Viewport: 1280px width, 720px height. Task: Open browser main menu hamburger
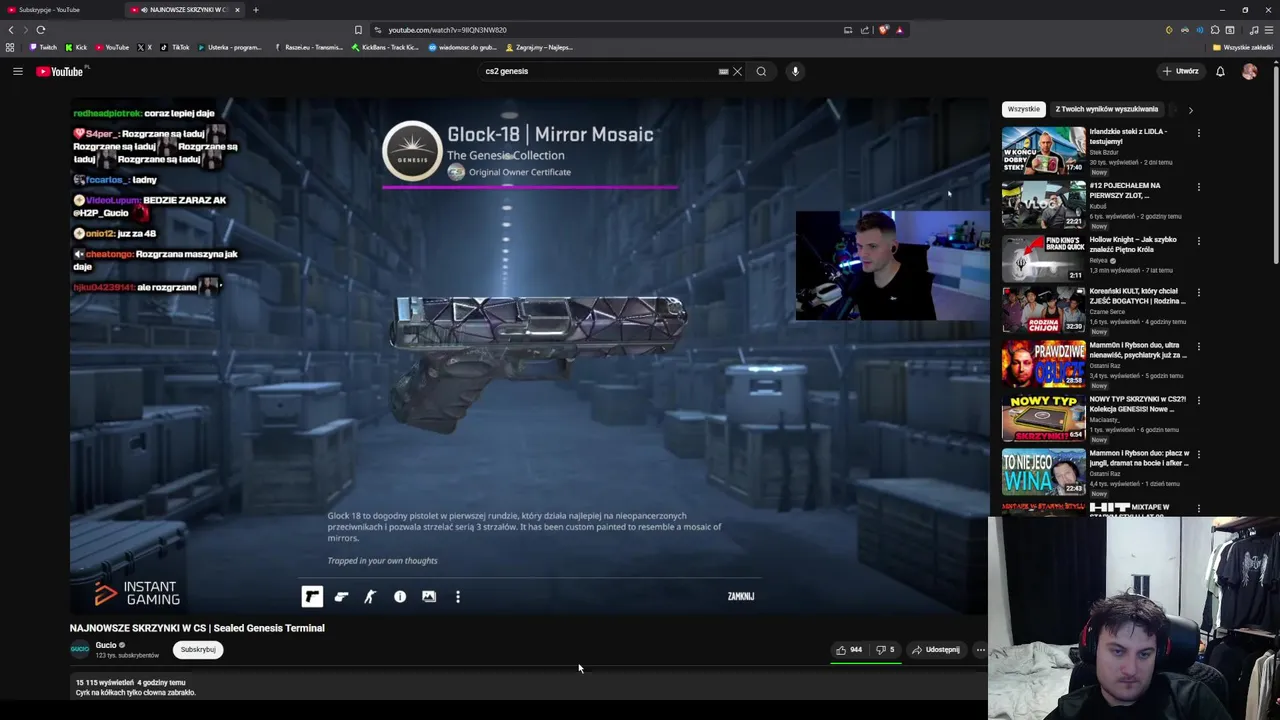tap(1268, 30)
